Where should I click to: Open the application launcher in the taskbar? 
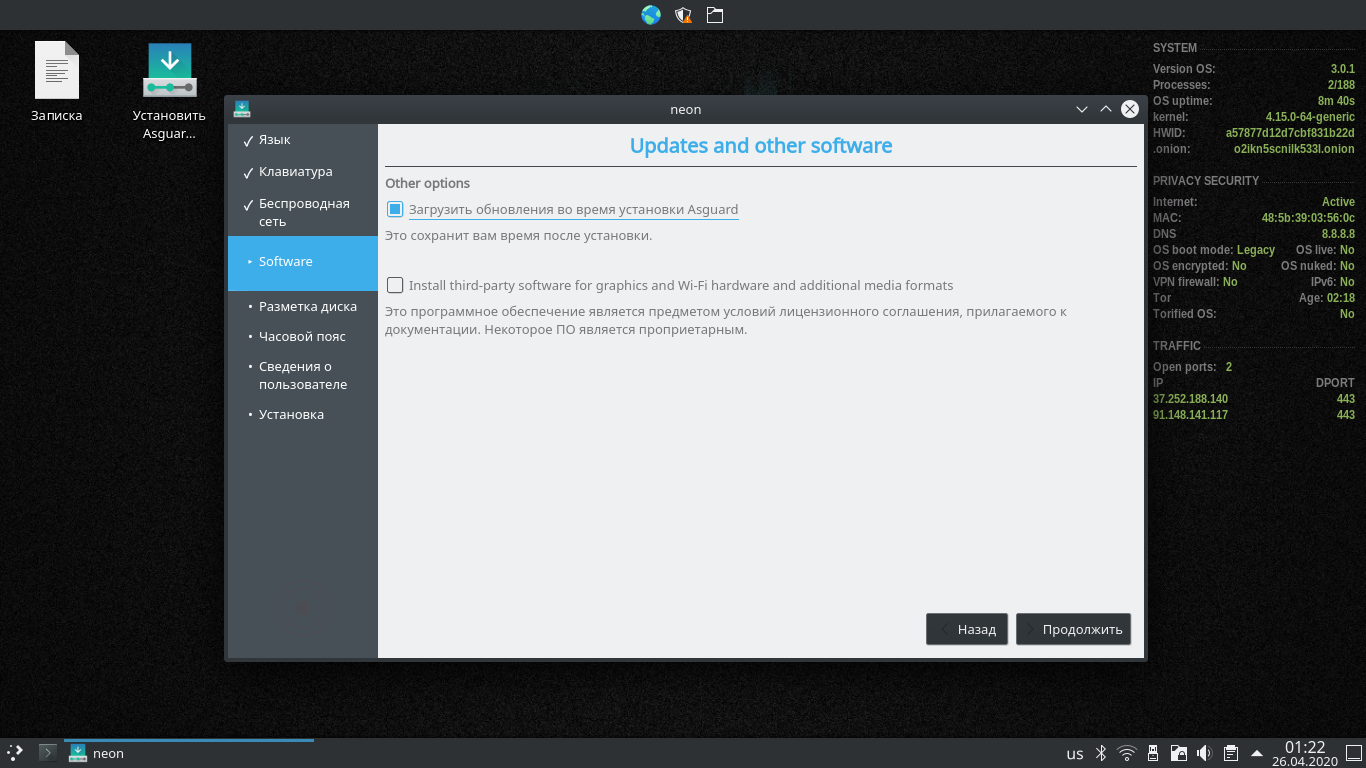[15, 753]
